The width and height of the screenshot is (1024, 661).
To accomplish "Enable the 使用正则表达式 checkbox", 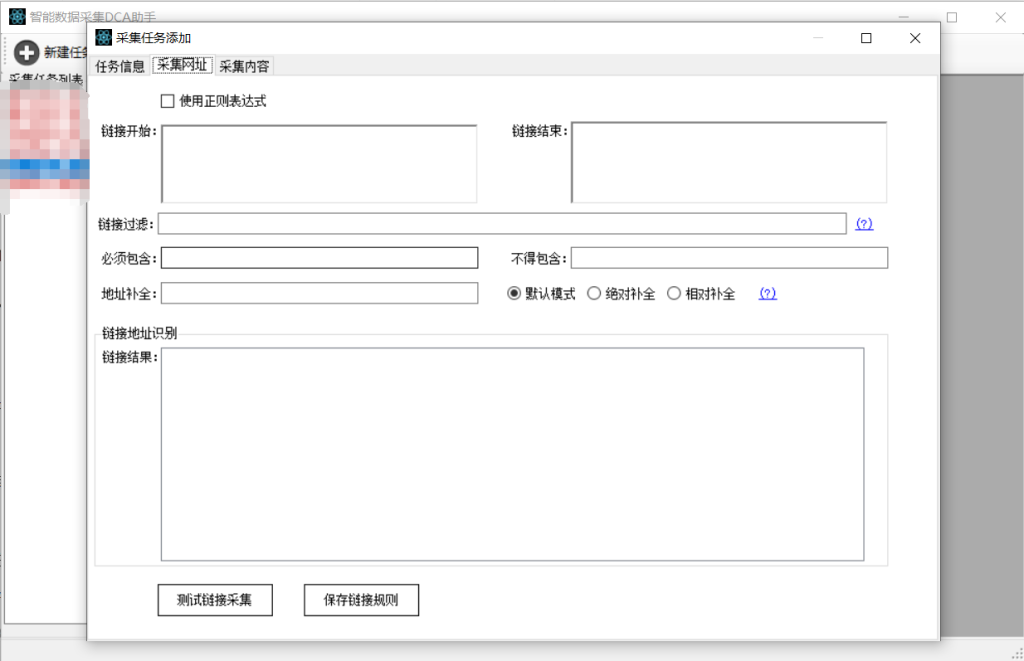I will pyautogui.click(x=168, y=101).
